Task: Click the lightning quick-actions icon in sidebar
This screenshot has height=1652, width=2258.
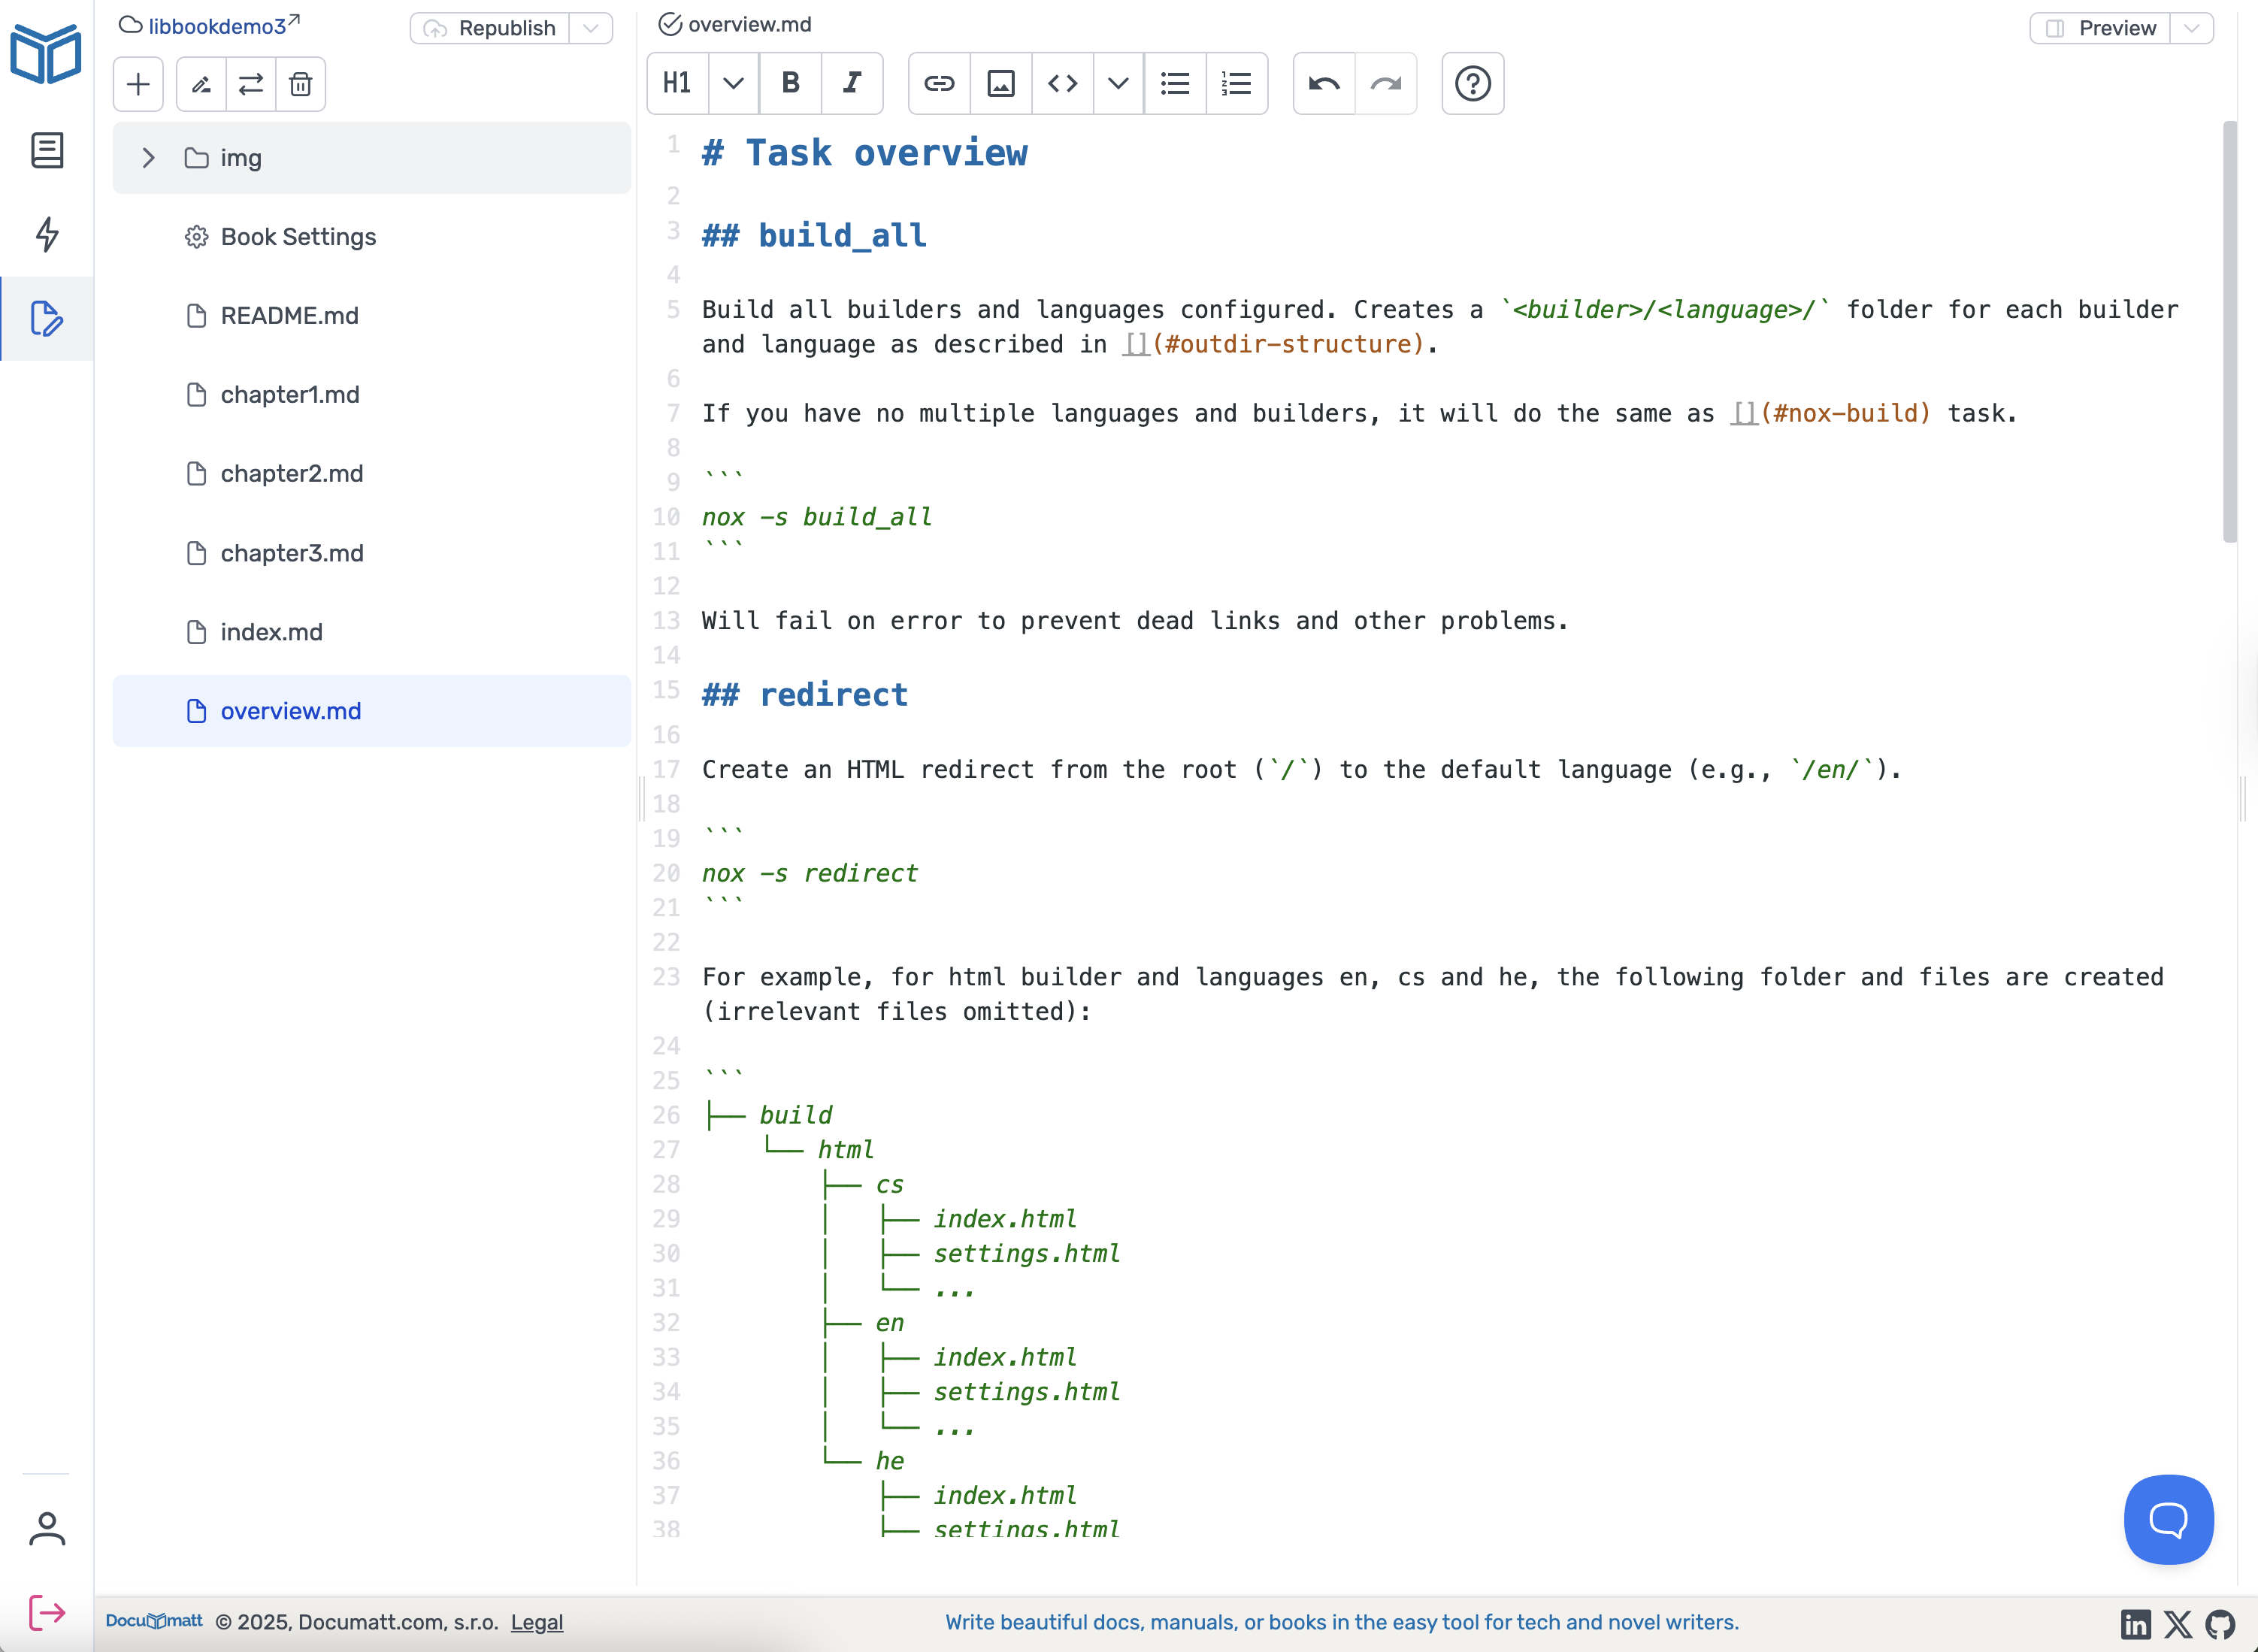Action: coord(46,234)
